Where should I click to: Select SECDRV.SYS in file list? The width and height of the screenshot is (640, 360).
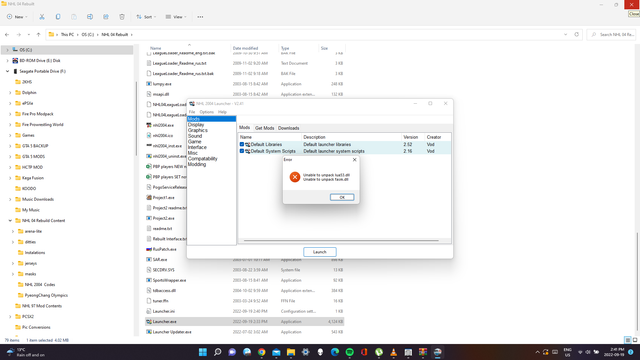[x=244, y=270]
